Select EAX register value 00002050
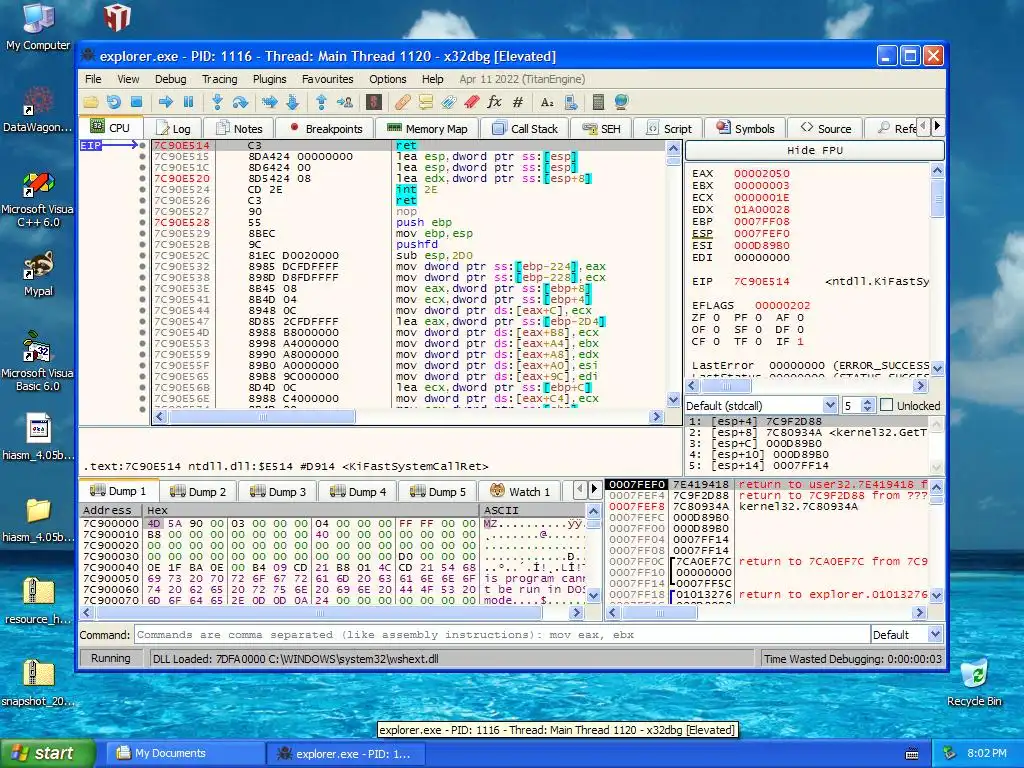Viewport: 1024px width, 768px height. point(761,173)
